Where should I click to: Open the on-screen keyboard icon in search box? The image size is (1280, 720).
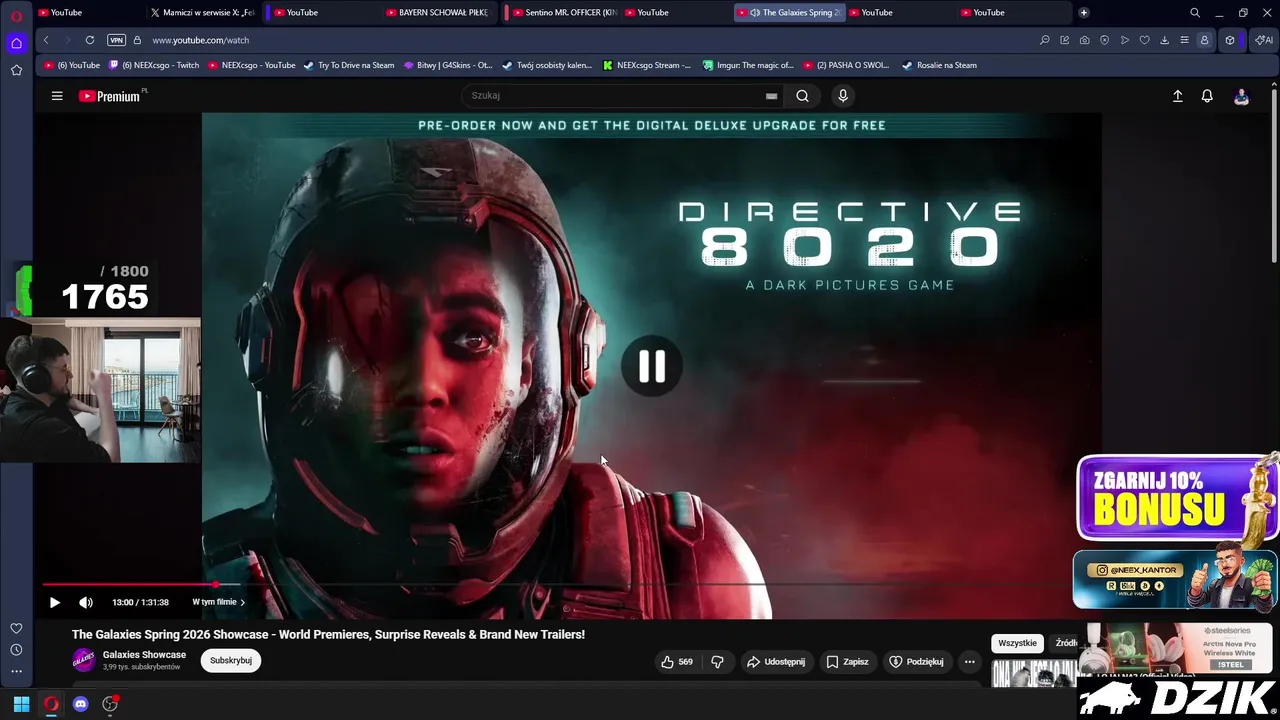[771, 96]
